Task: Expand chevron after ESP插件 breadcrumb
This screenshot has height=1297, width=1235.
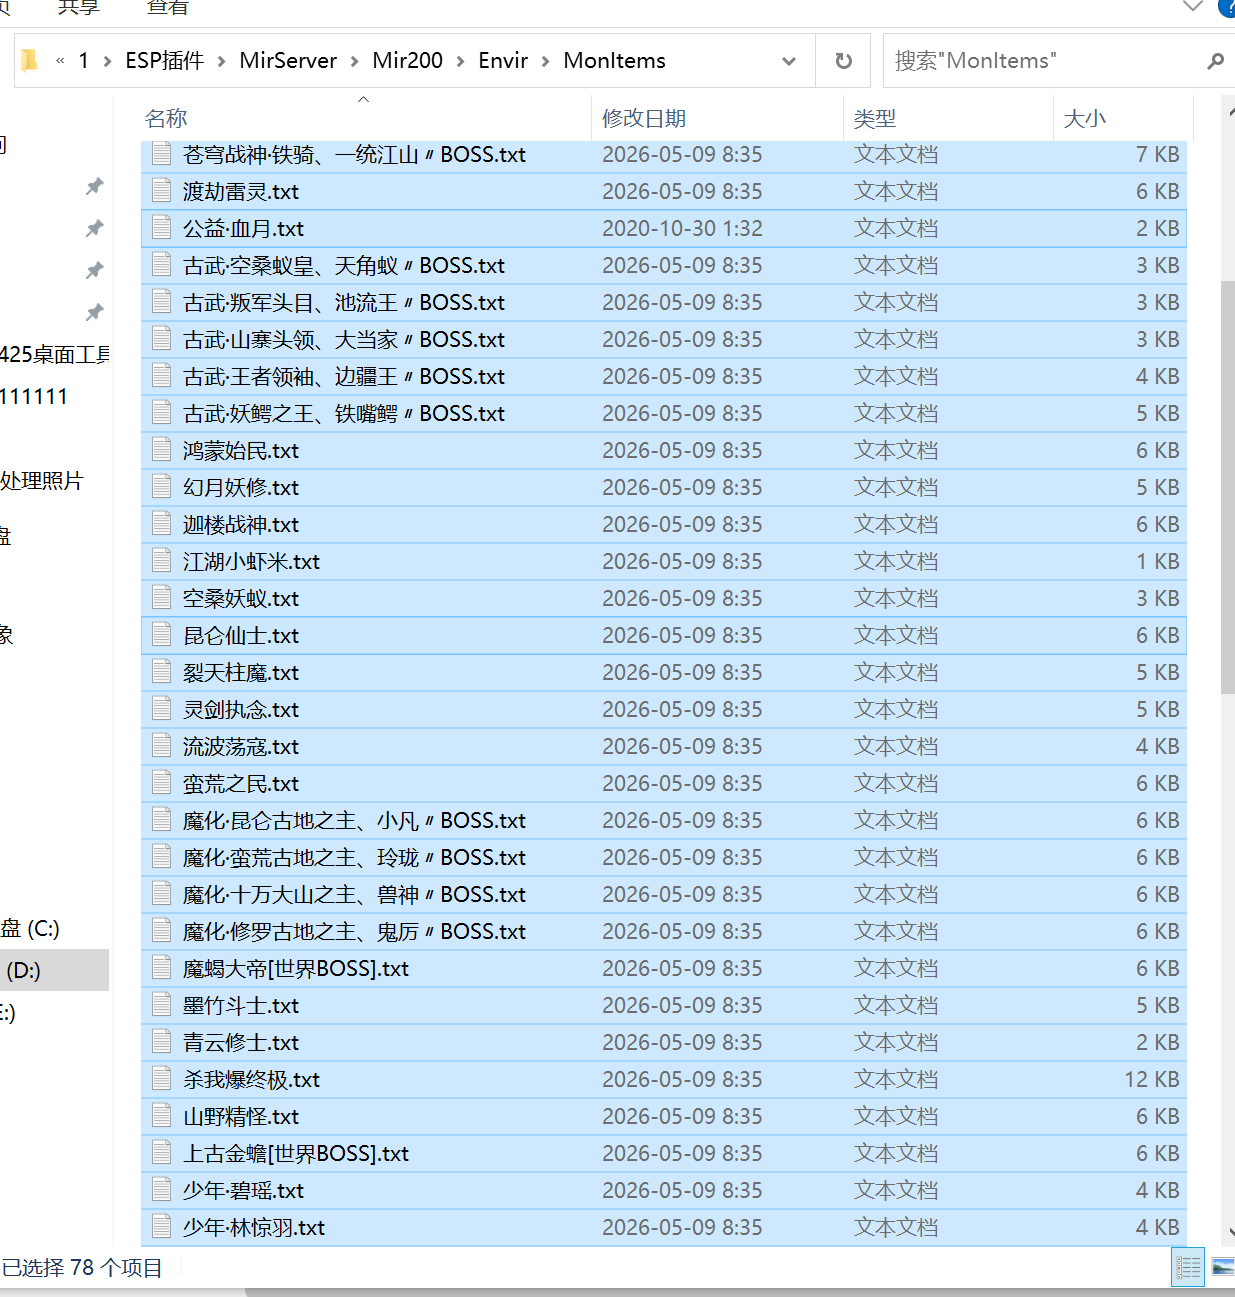Action: [220, 61]
